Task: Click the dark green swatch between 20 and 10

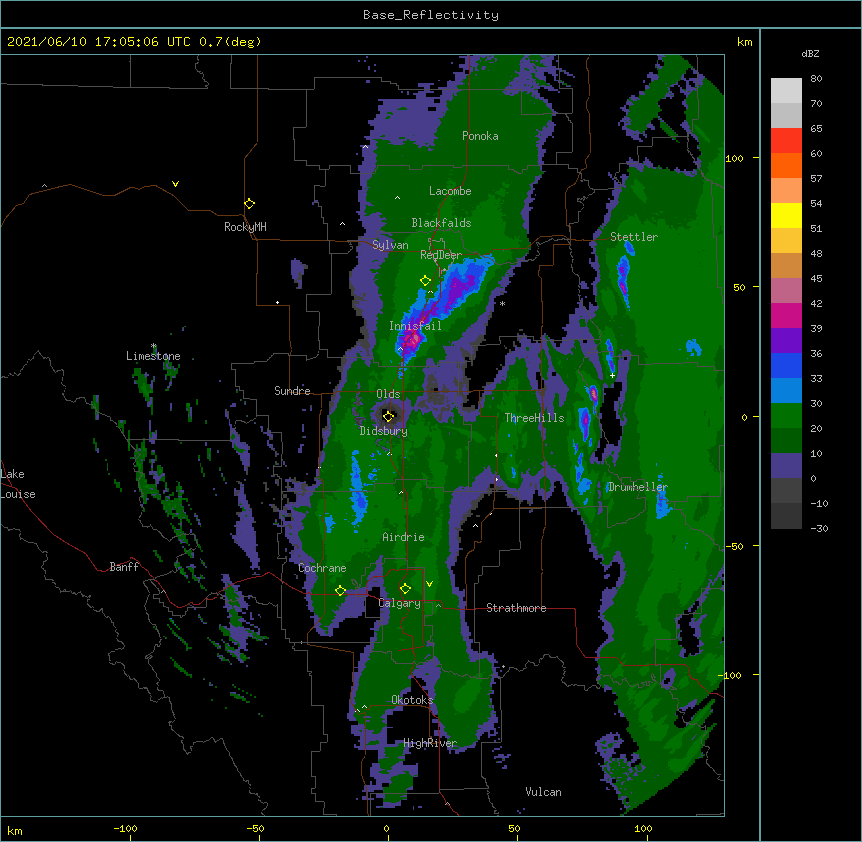Action: (786, 440)
